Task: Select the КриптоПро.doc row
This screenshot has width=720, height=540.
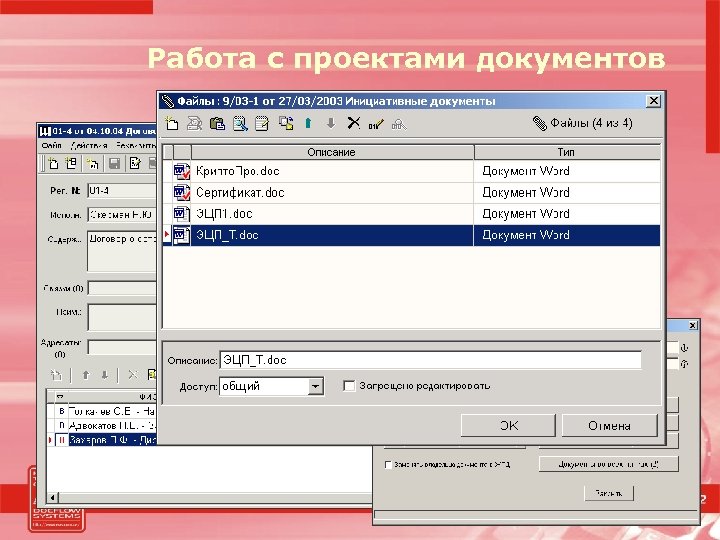Action: pos(411,171)
